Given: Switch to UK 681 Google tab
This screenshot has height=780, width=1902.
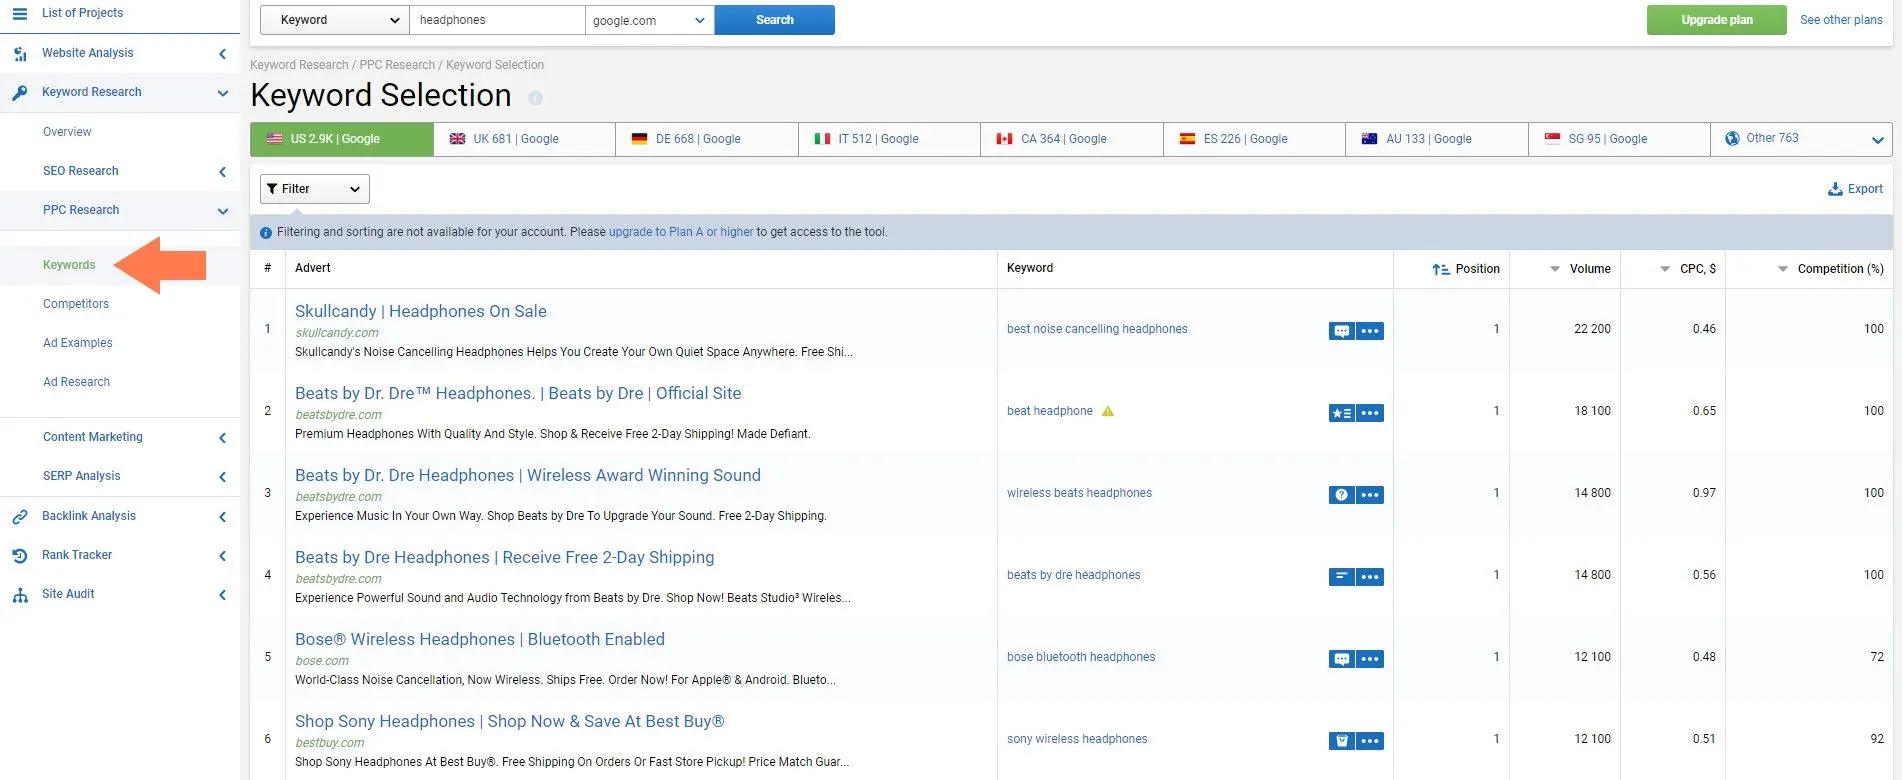Looking at the screenshot, I should (x=525, y=139).
